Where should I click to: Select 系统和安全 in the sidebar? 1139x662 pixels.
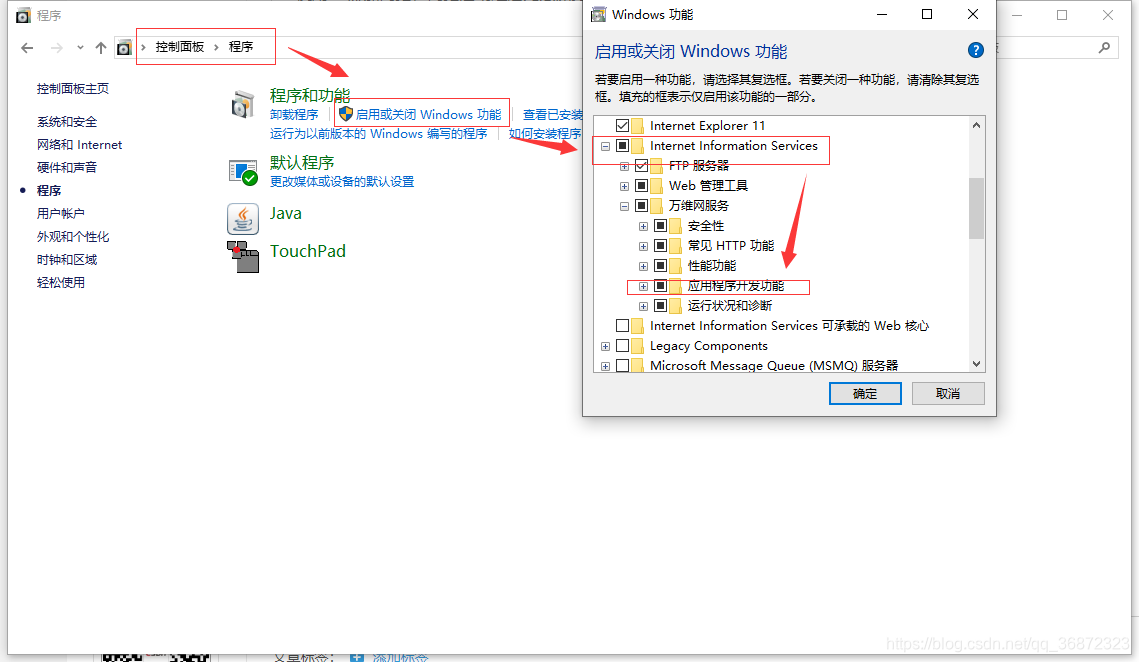[67, 121]
